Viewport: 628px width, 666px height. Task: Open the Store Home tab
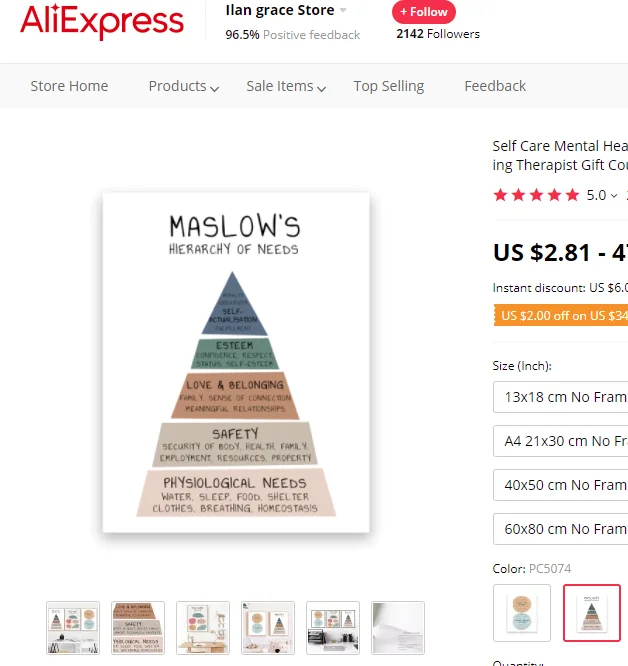69,86
